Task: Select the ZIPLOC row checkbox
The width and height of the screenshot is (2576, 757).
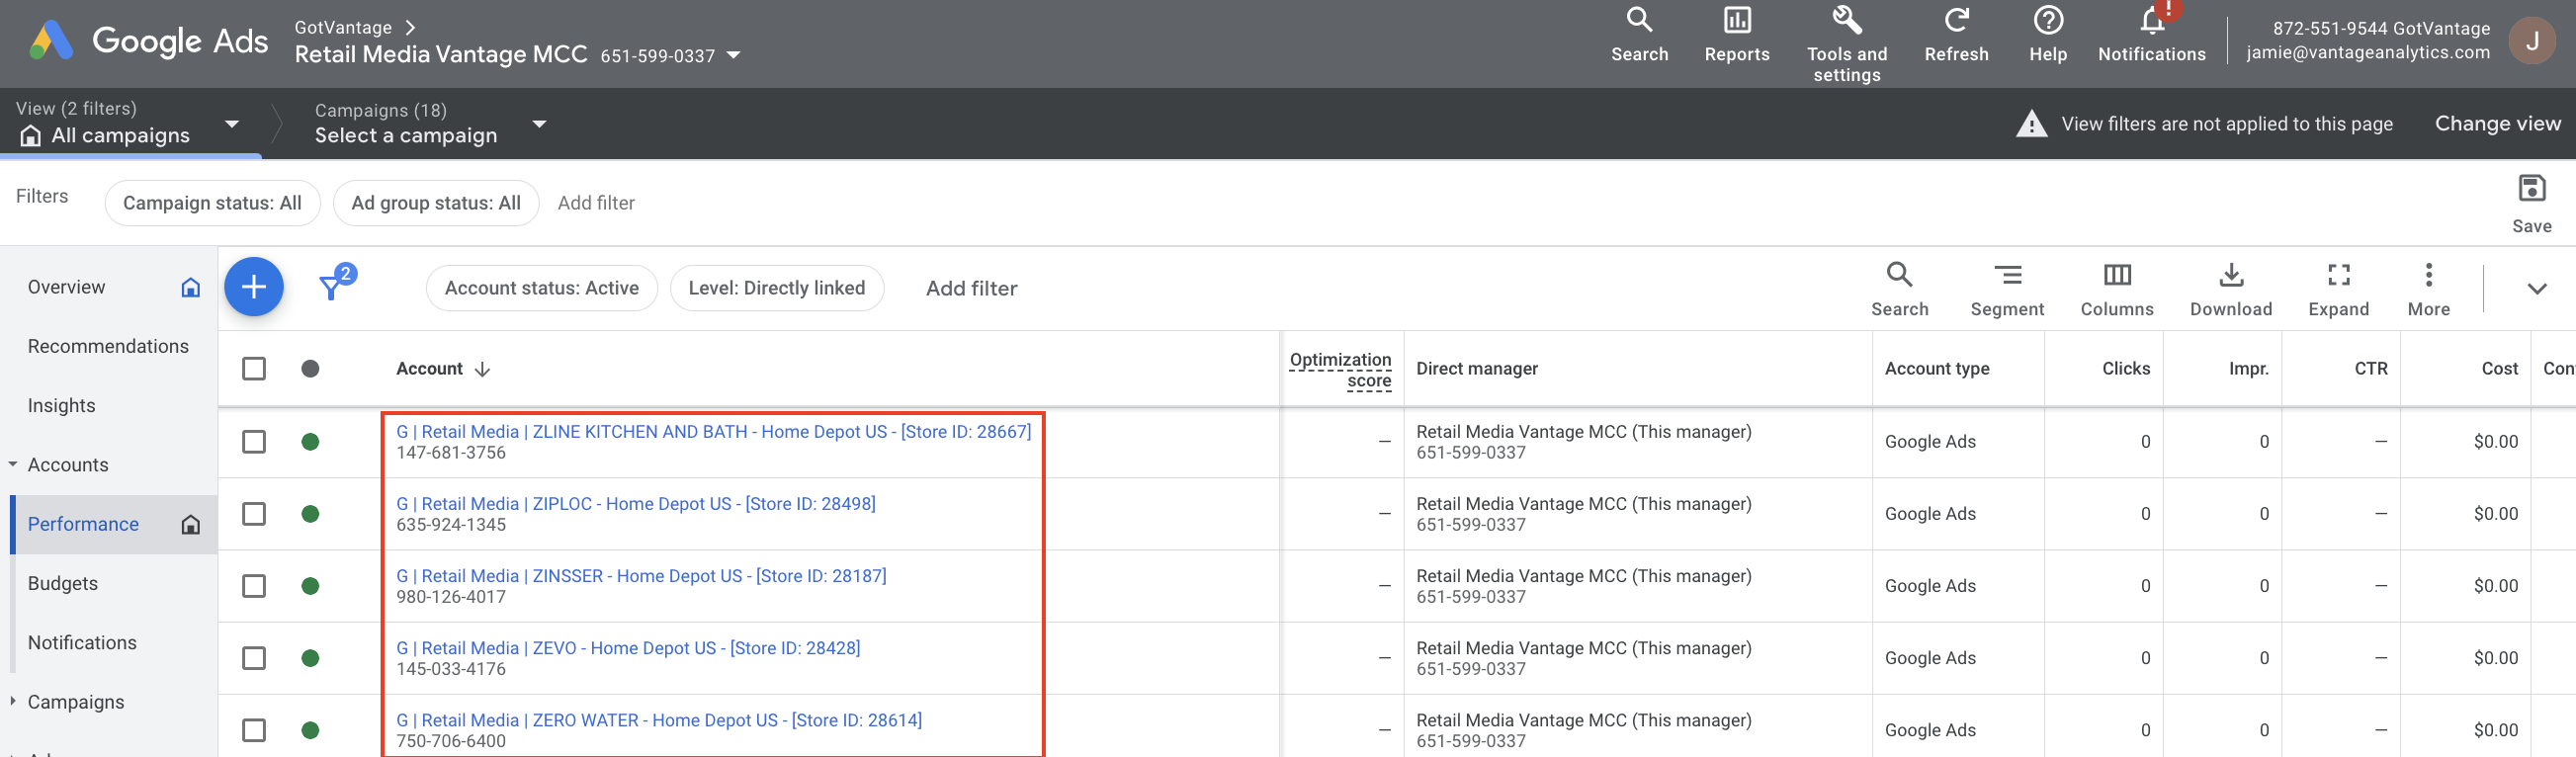Action: point(254,514)
